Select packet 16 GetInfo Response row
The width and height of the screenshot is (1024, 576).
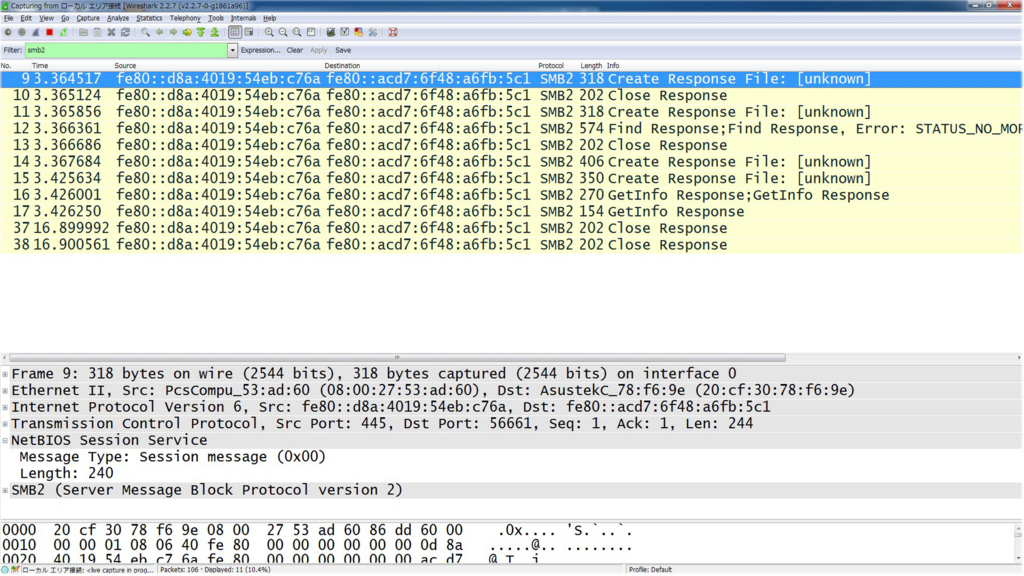click(x=511, y=195)
